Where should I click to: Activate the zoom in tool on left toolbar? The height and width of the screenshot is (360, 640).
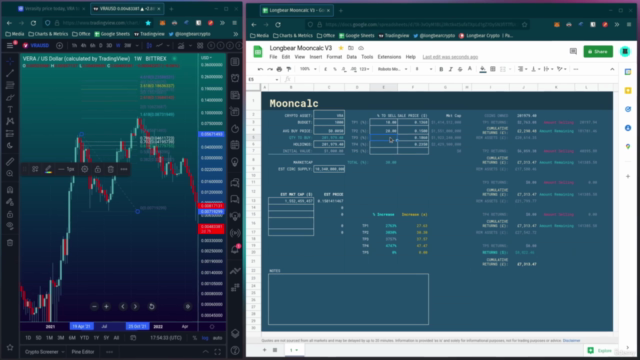pyautogui.click(x=10, y=173)
